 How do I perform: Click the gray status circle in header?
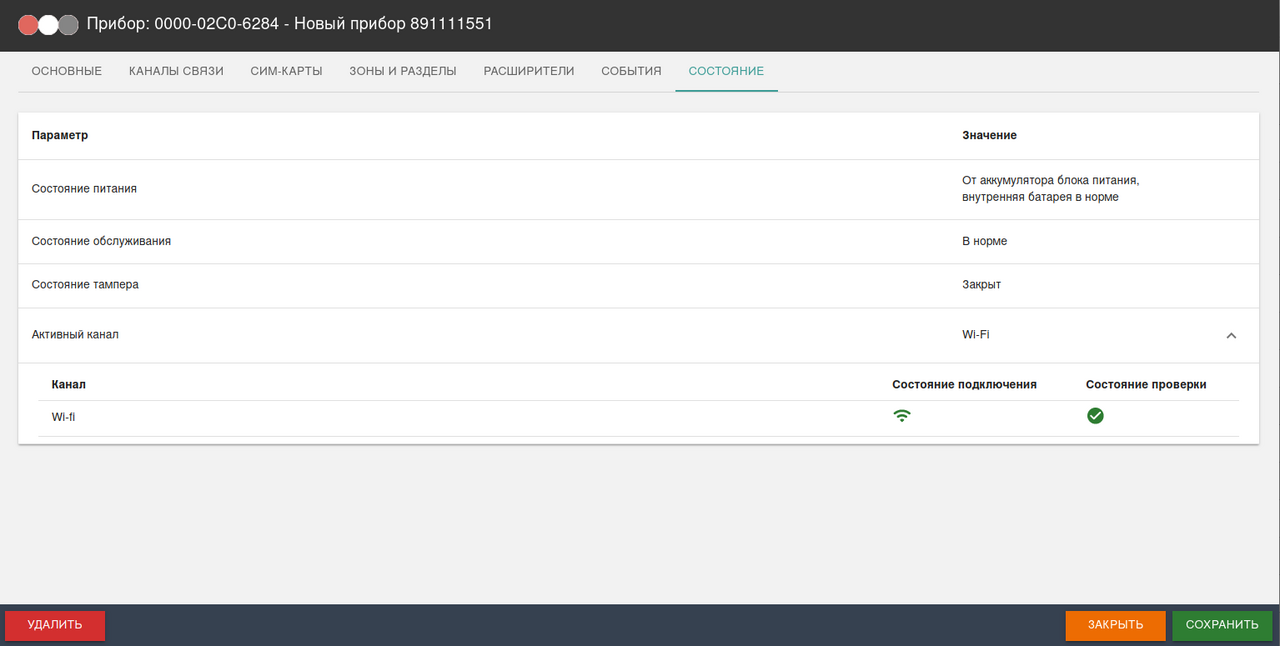pyautogui.click(x=68, y=25)
